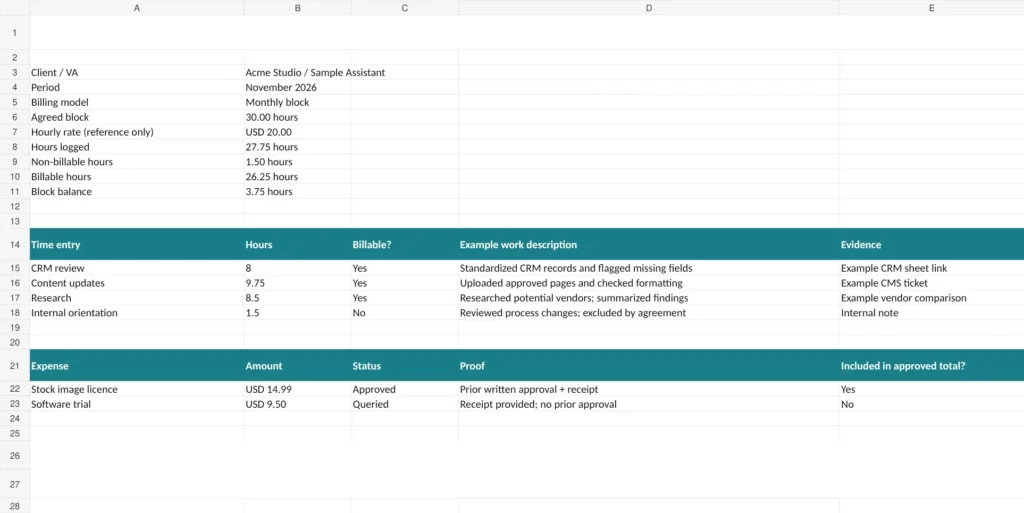This screenshot has height=513, width=1024.
Task: Select the 'Software trial' cell
Action: pyautogui.click(x=136, y=405)
